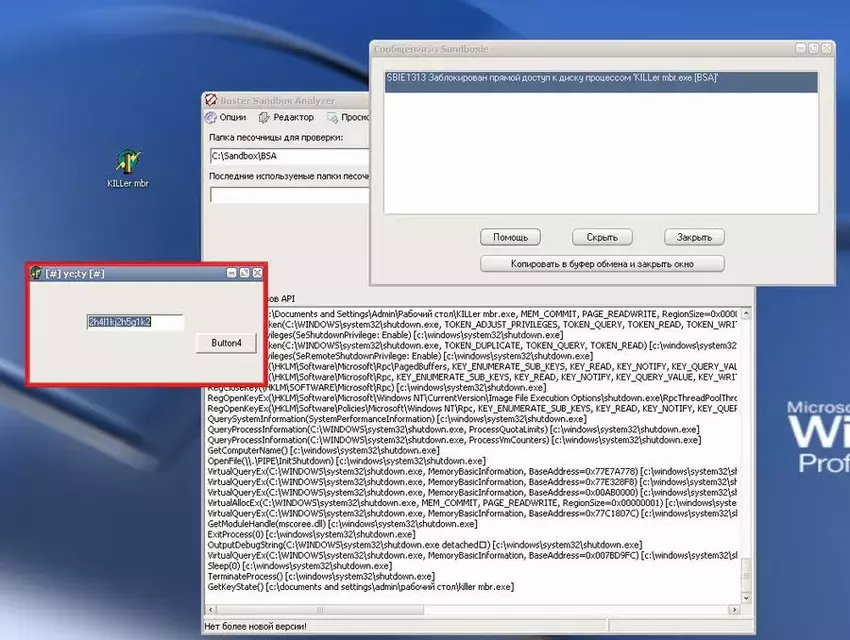Click the Редактор notepad icon
The image size is (850, 640).
pyautogui.click(x=265, y=117)
